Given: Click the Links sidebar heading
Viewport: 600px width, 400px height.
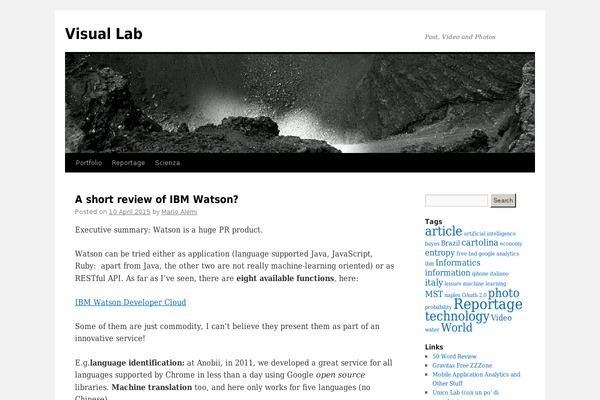Looking at the screenshot, I should pyautogui.click(x=434, y=347).
